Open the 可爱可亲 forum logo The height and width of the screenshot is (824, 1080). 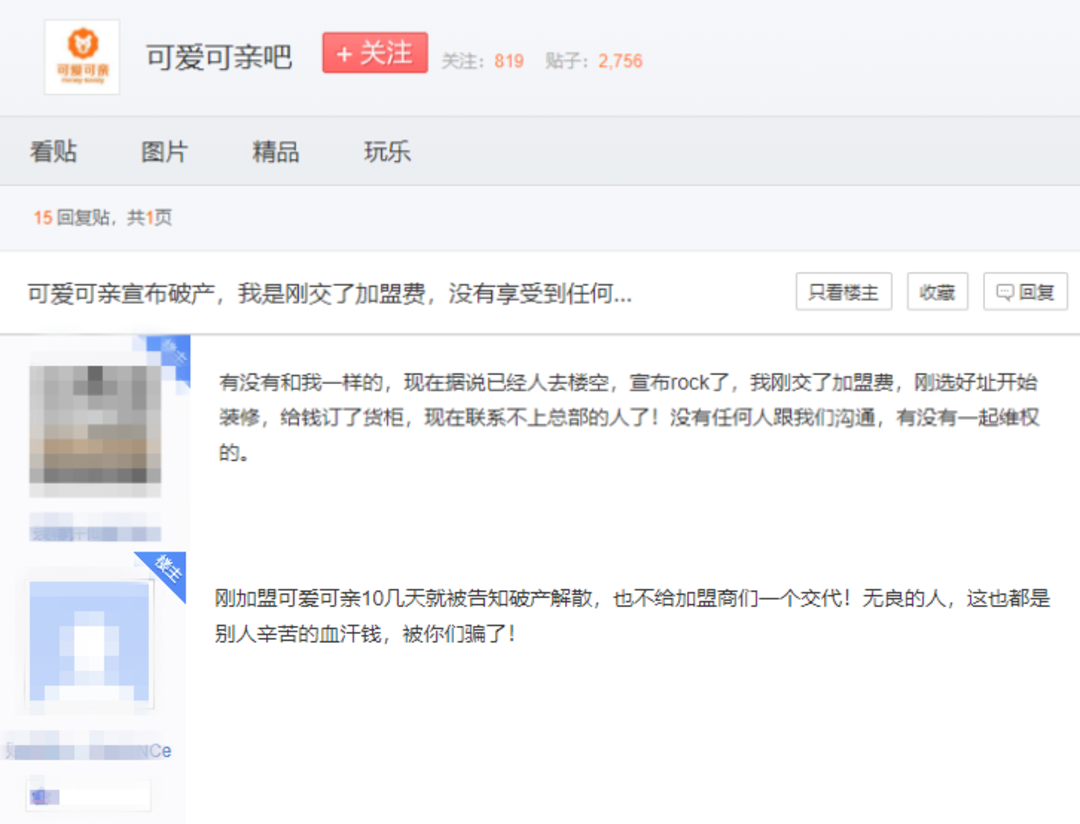pyautogui.click(x=82, y=57)
